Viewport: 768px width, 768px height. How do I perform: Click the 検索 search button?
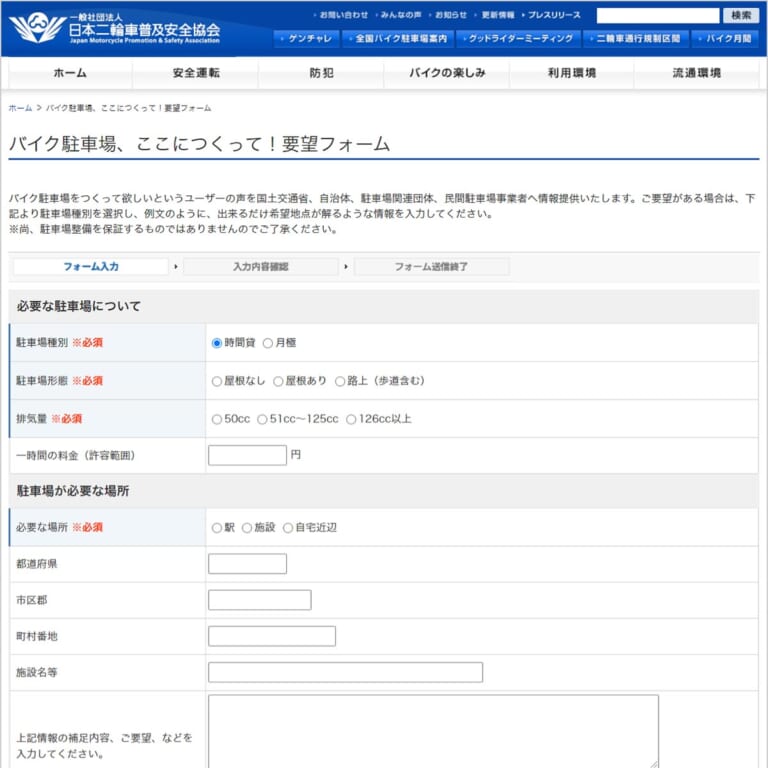[x=741, y=15]
